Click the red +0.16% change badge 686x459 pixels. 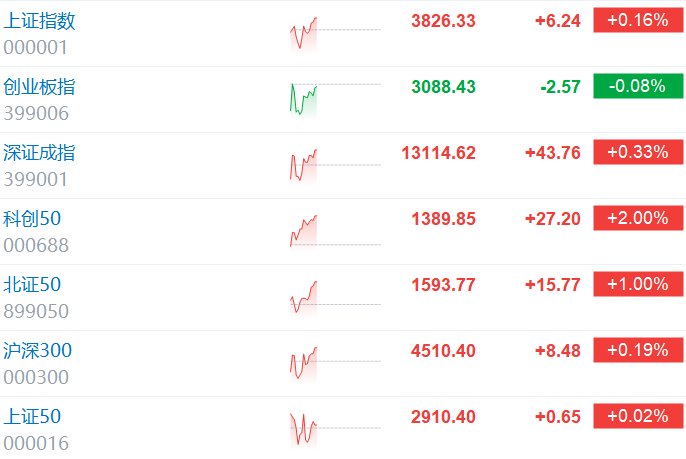point(638,20)
